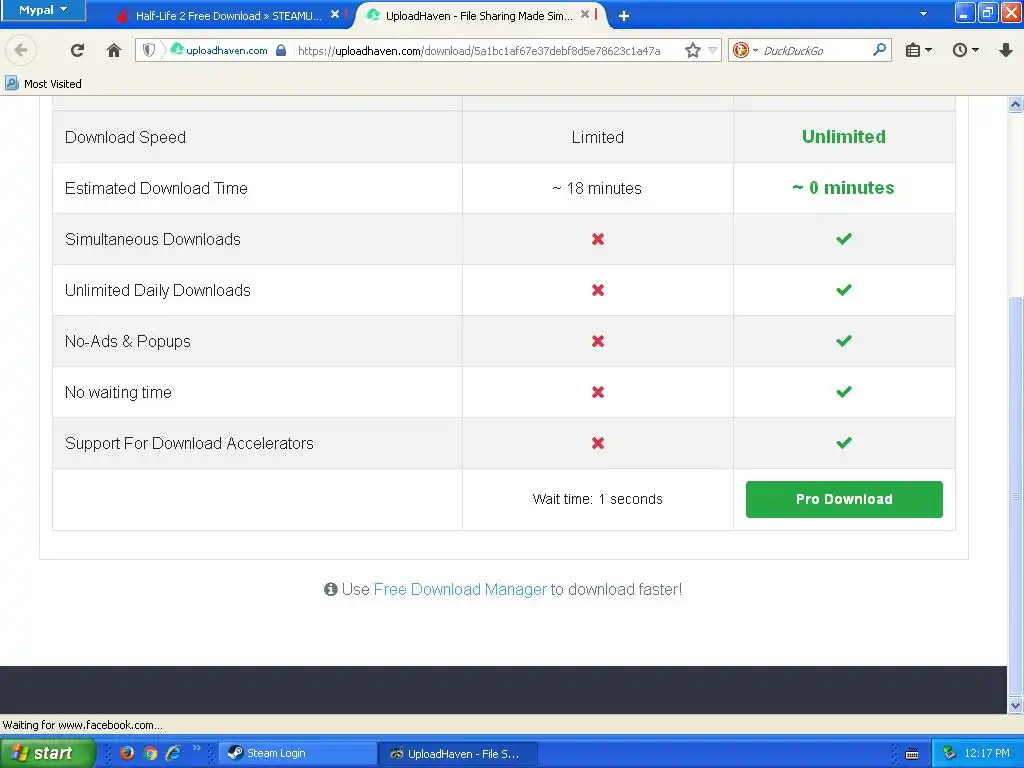Open the DuckDuckGo search engine selector
This screenshot has height=768, width=1024.
pos(744,50)
